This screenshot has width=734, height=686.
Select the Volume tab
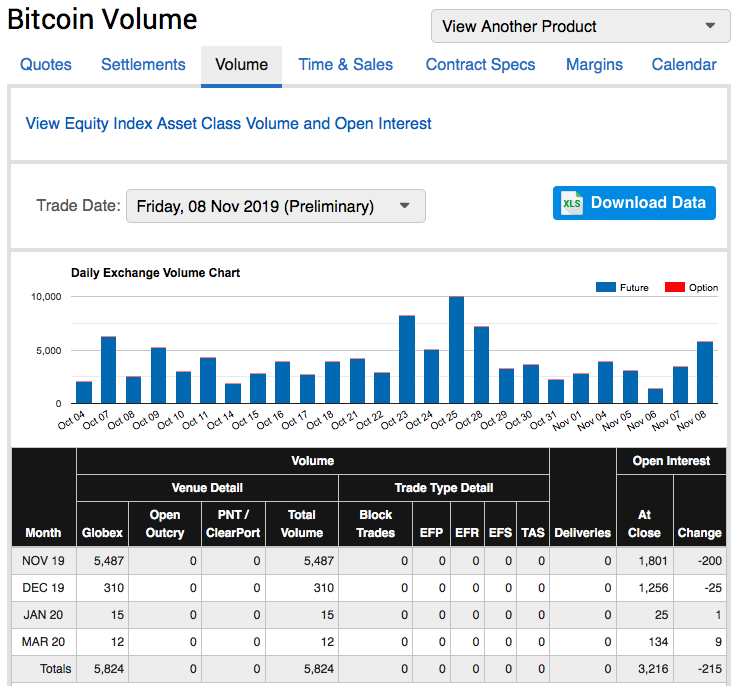[x=241, y=65]
